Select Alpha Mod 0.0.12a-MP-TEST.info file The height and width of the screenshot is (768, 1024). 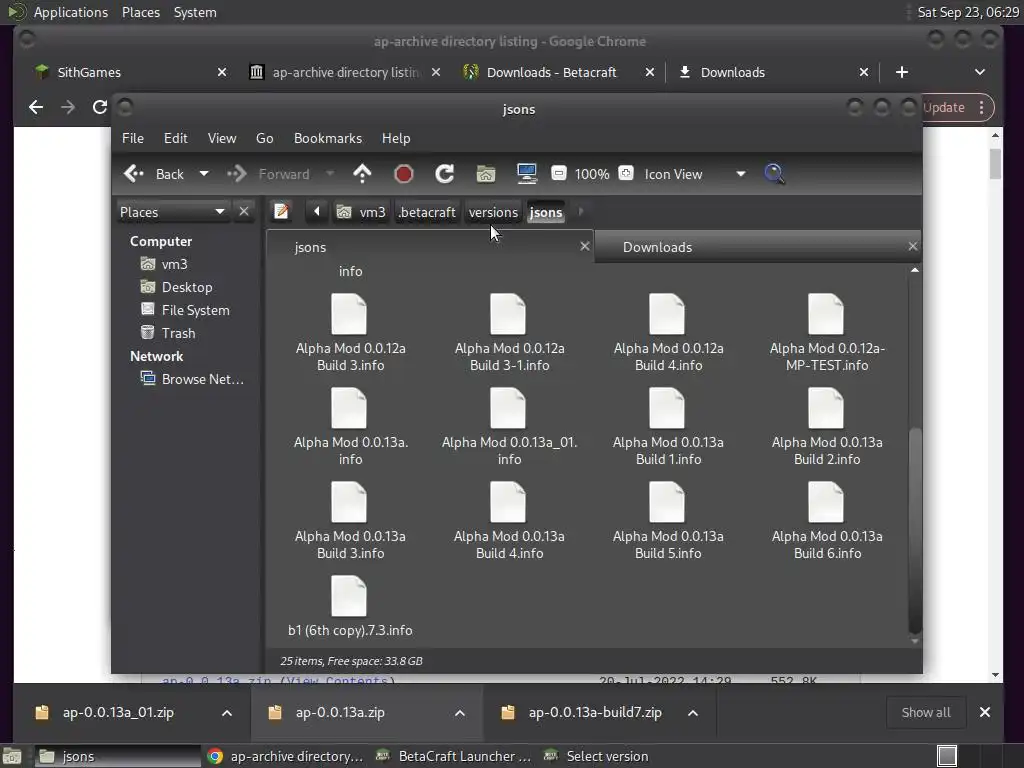pyautogui.click(x=827, y=333)
